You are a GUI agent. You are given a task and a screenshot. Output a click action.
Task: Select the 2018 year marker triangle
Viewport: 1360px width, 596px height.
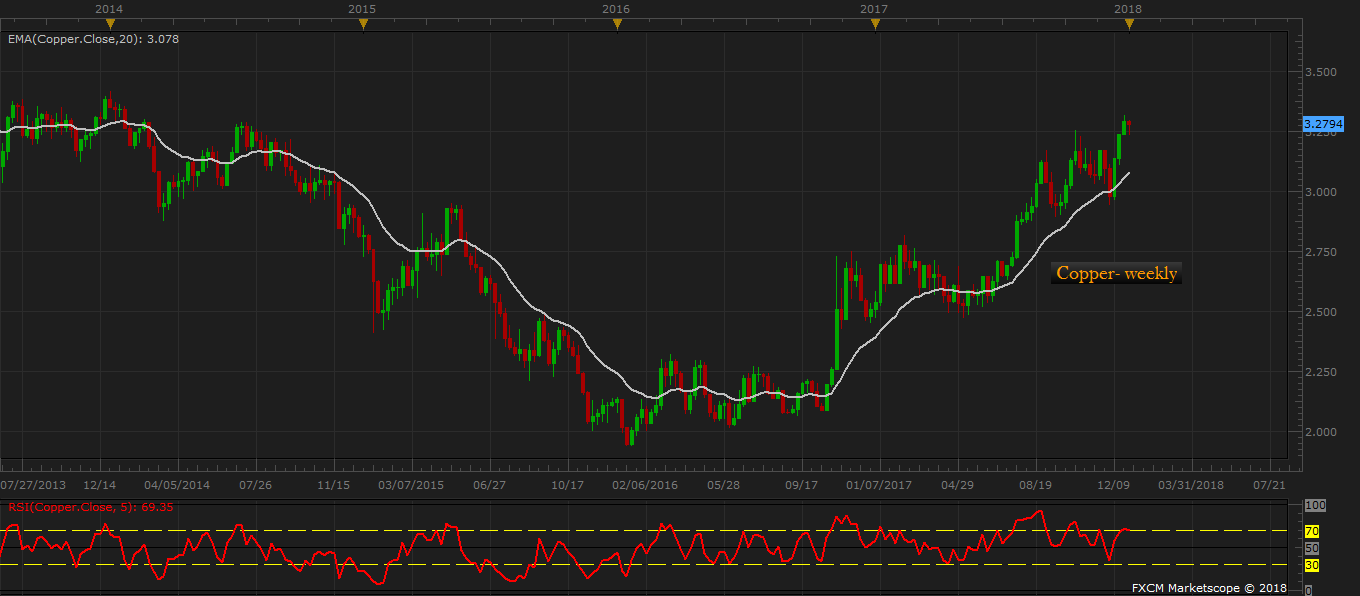tap(1129, 25)
